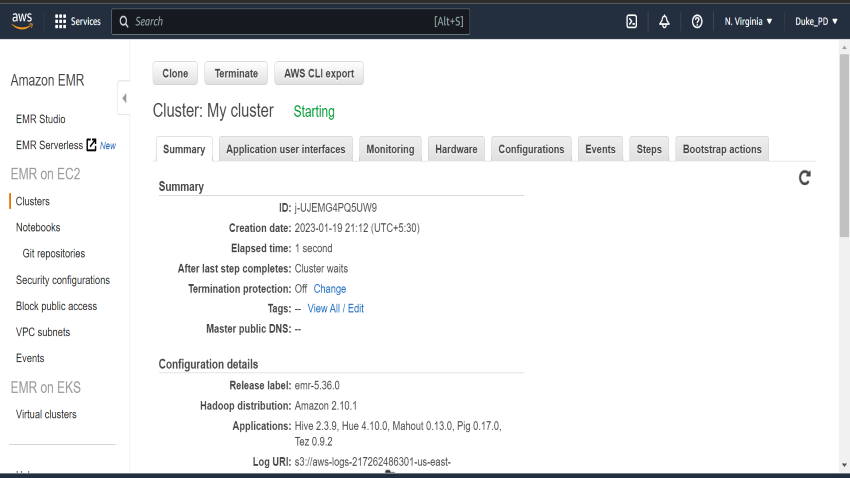
Task: Open the Hardware tab
Action: 456,149
